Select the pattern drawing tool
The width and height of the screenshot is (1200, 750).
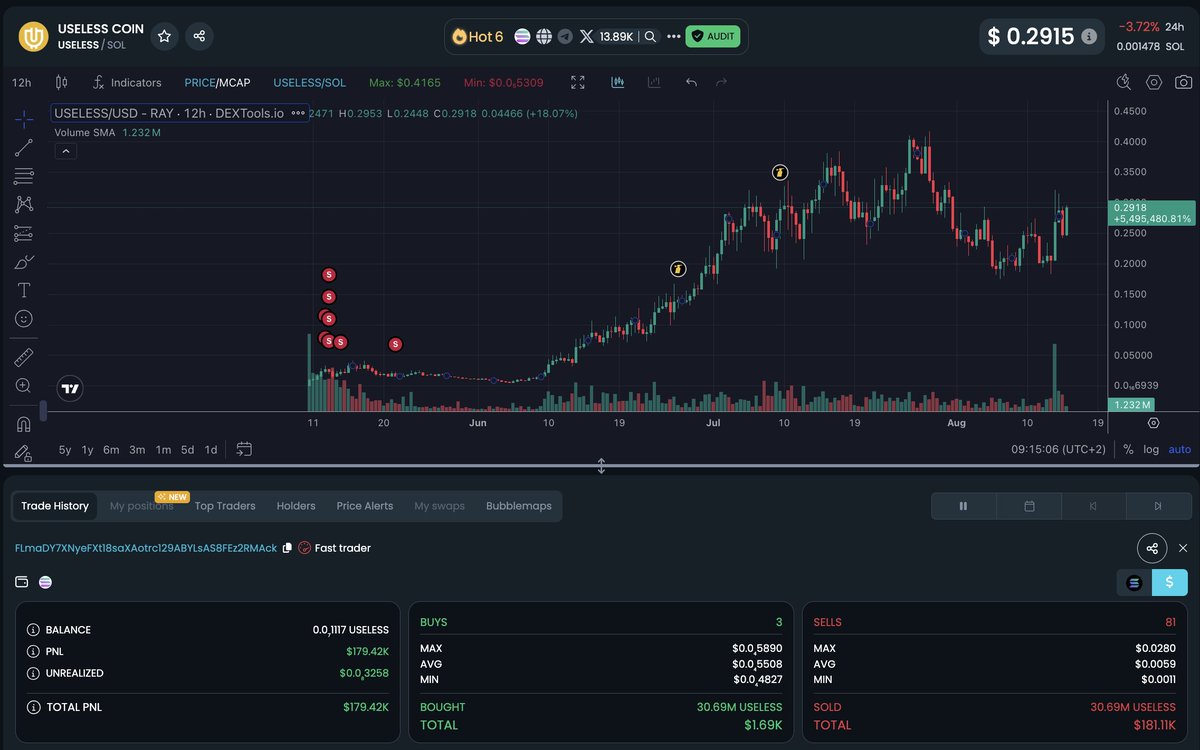[x=24, y=204]
